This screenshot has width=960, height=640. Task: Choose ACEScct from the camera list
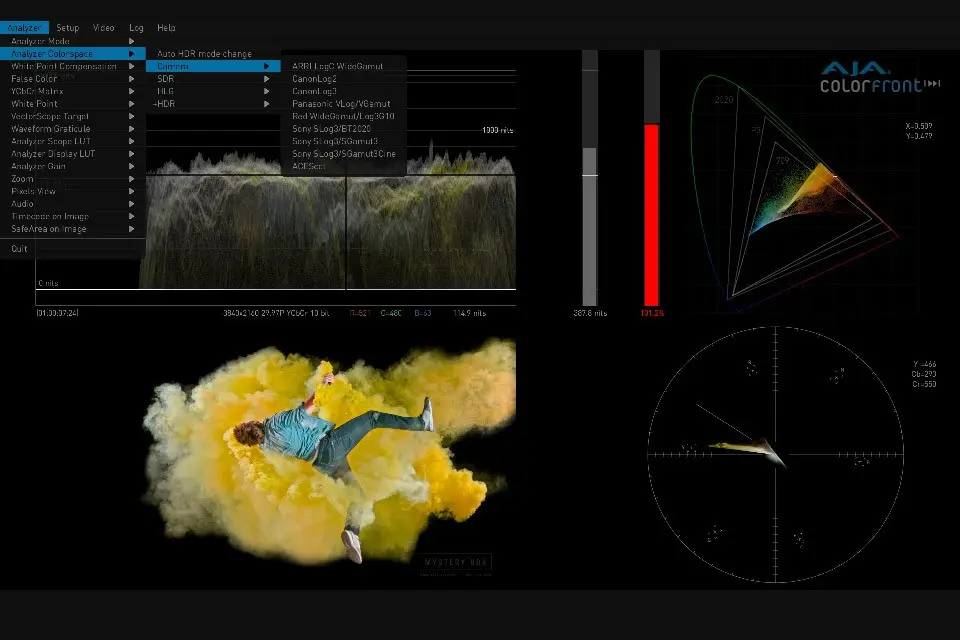[x=311, y=167]
